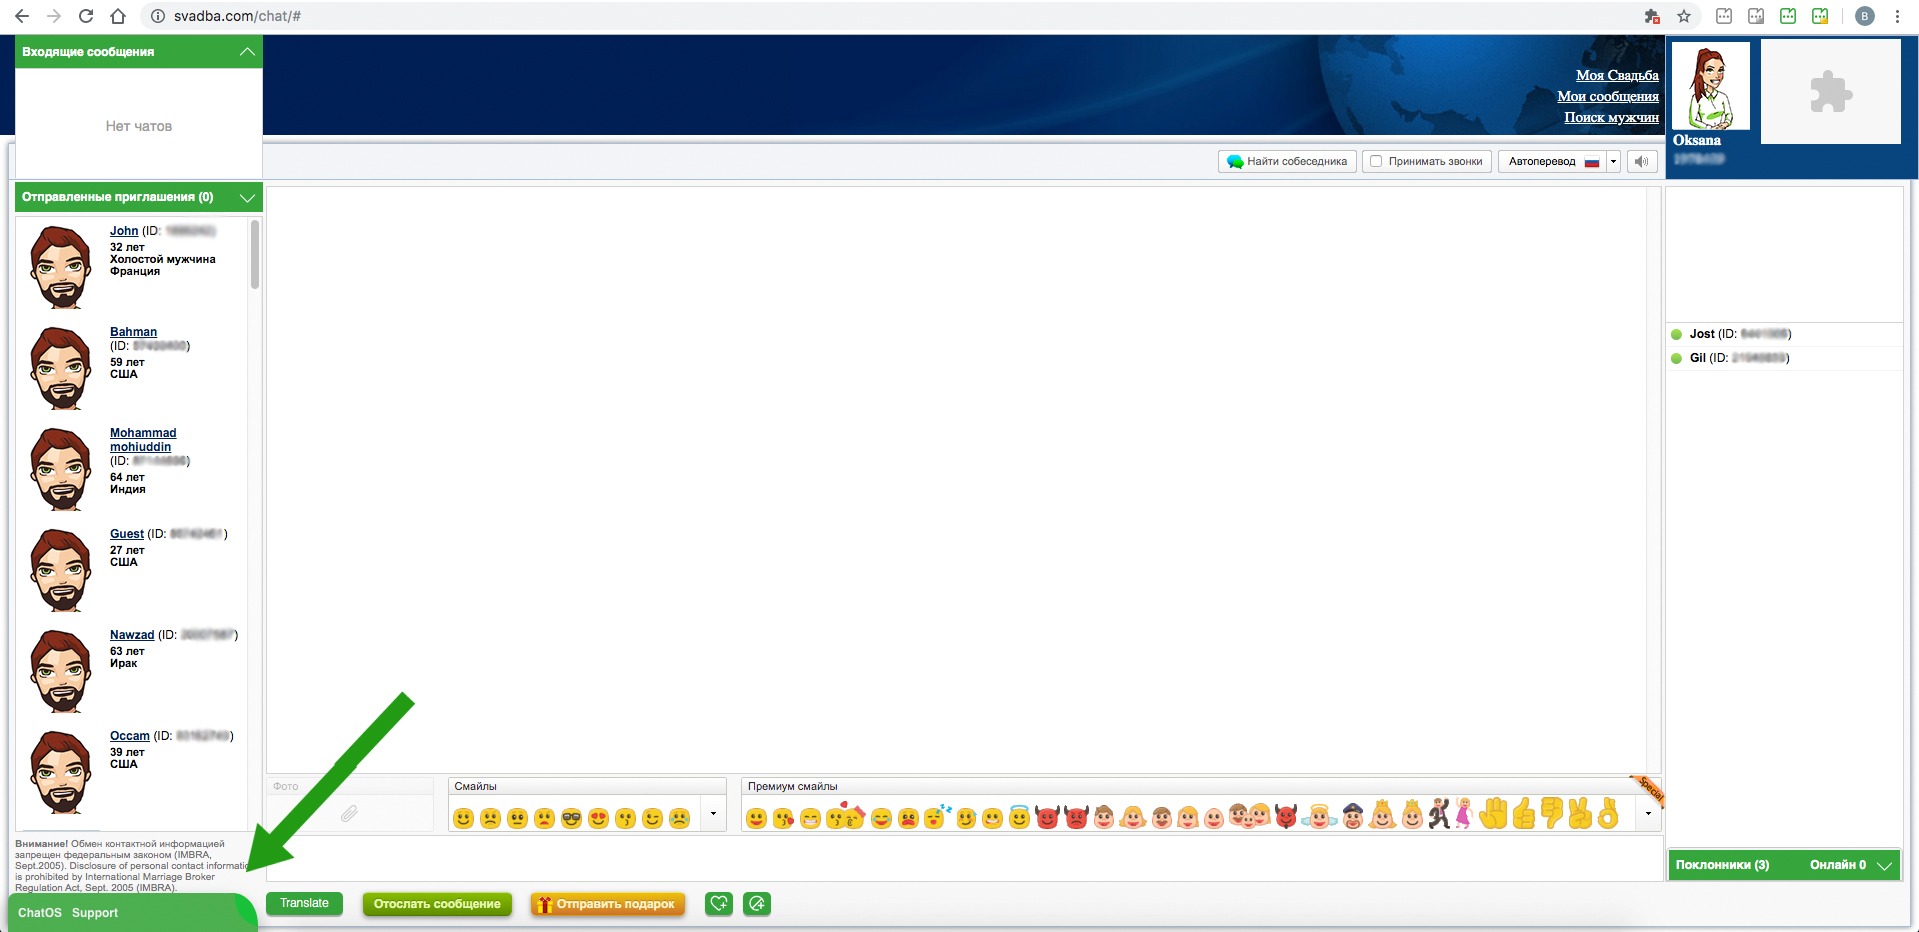This screenshot has height=932, width=1919.
Task: Click the Translate button
Action: click(304, 903)
